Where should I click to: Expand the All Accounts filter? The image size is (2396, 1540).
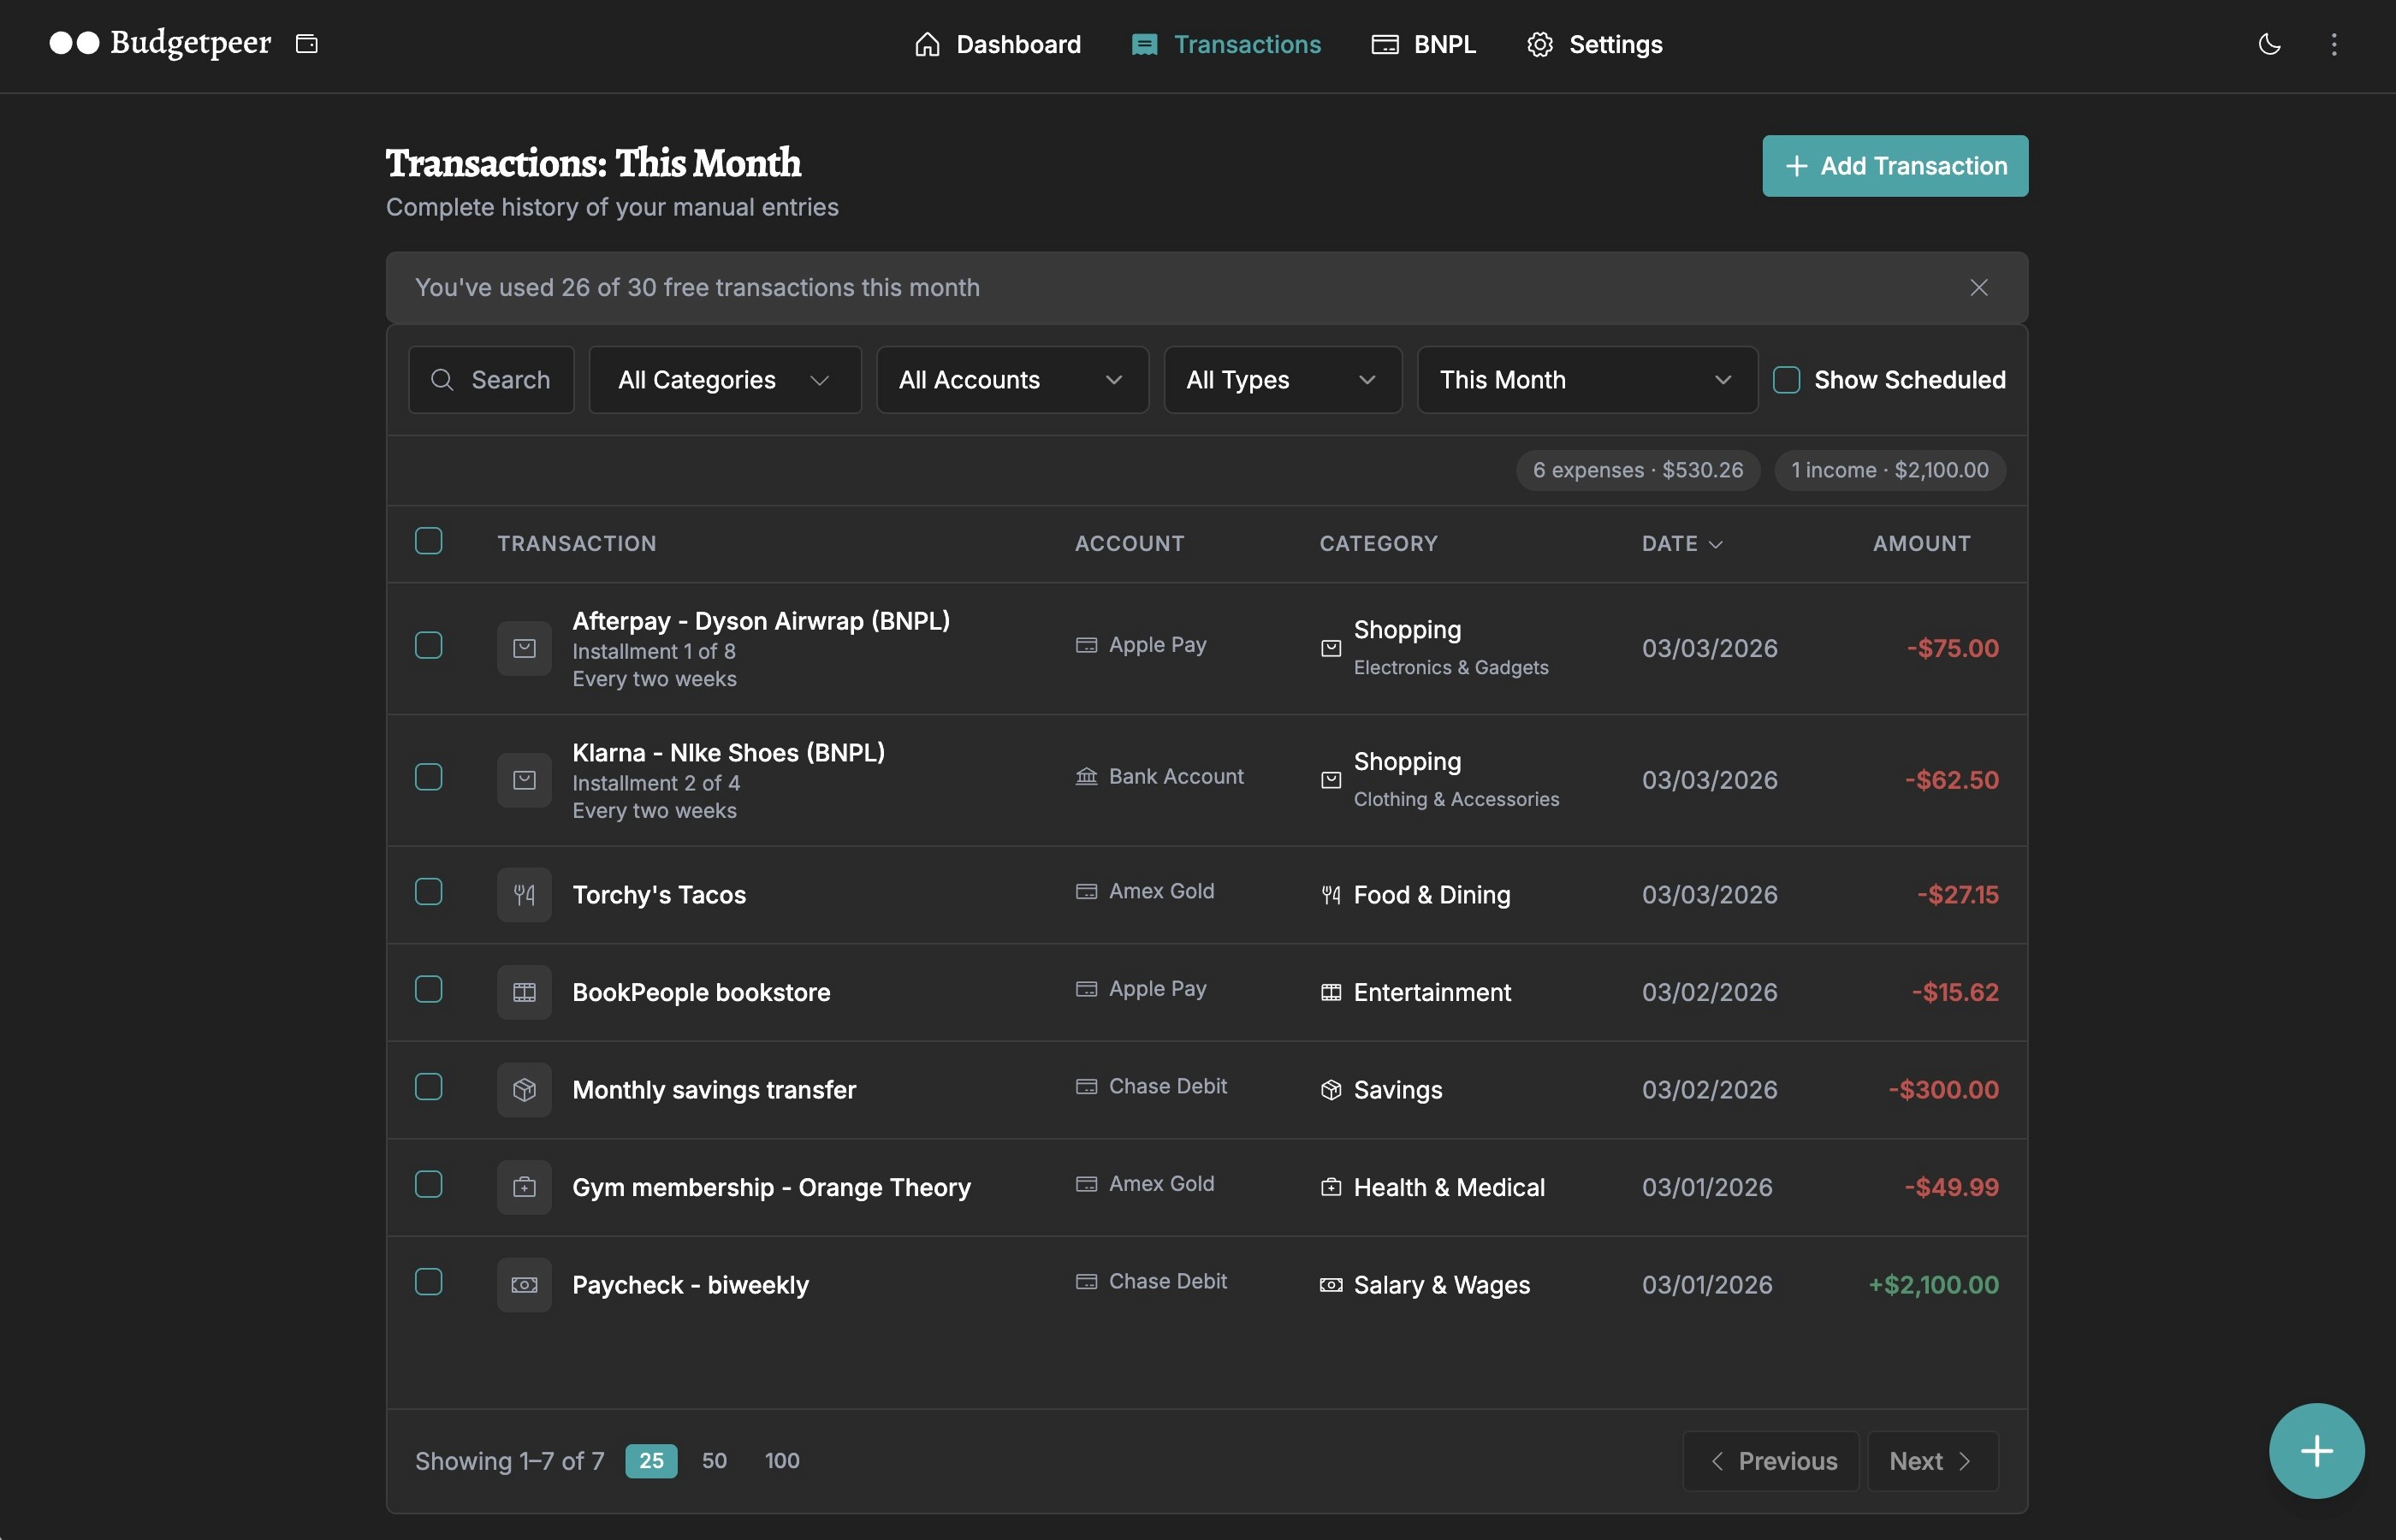[1011, 380]
